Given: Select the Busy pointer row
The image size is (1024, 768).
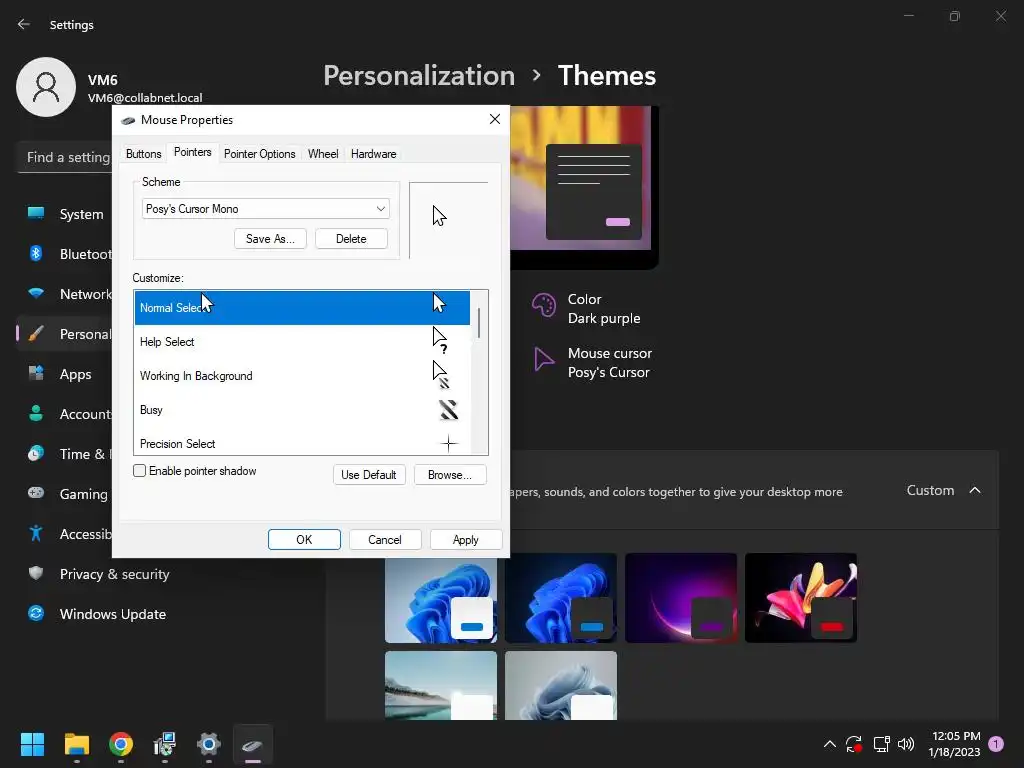Looking at the screenshot, I should coord(302,409).
